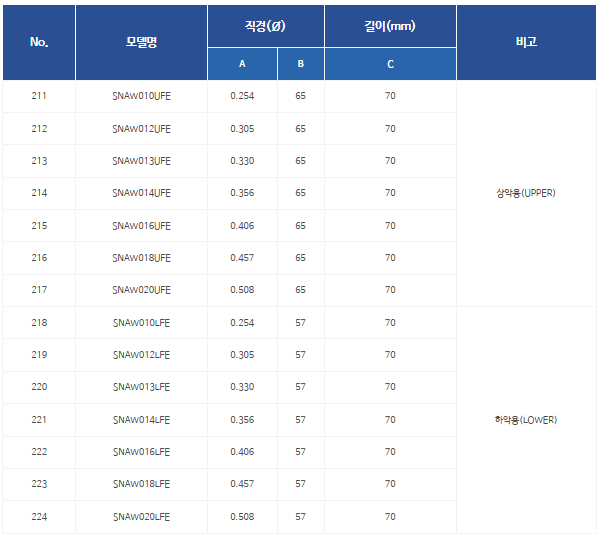Screen dimensions: 603x542
Task: Click the 하악용(LOWER) remark cell
Action: point(526,420)
